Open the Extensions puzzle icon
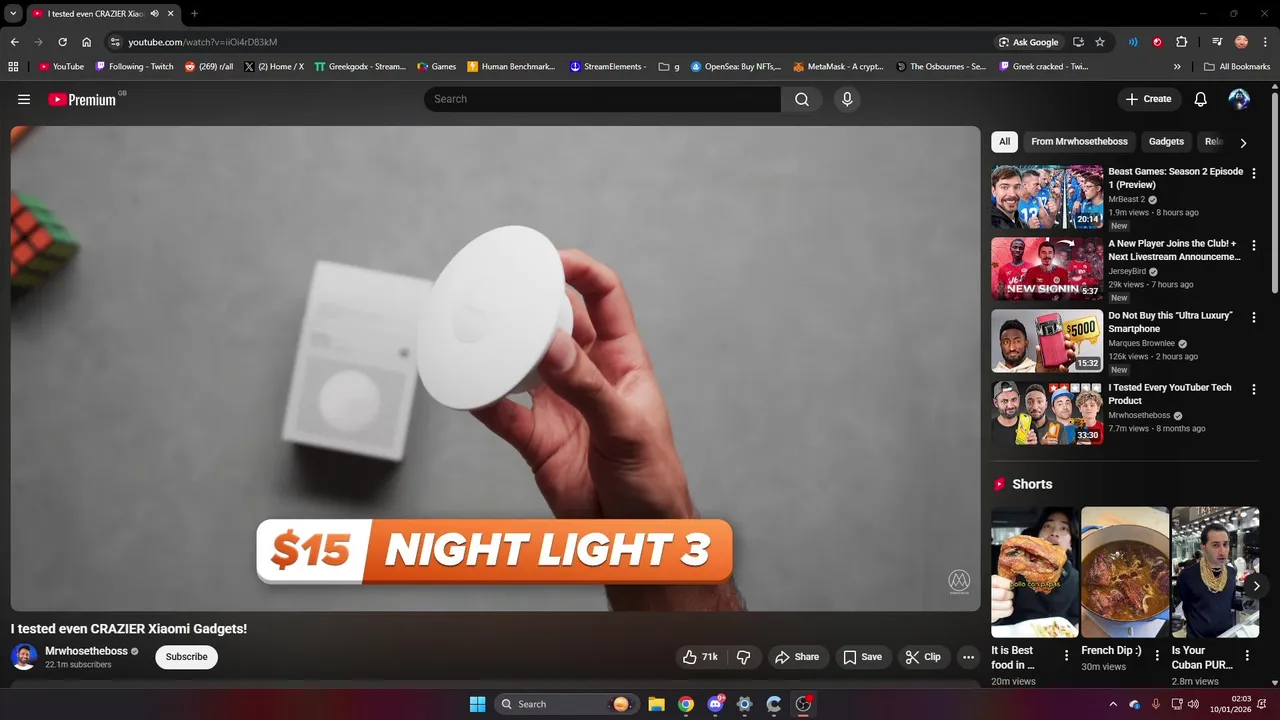1280x720 pixels. pos(1181,42)
